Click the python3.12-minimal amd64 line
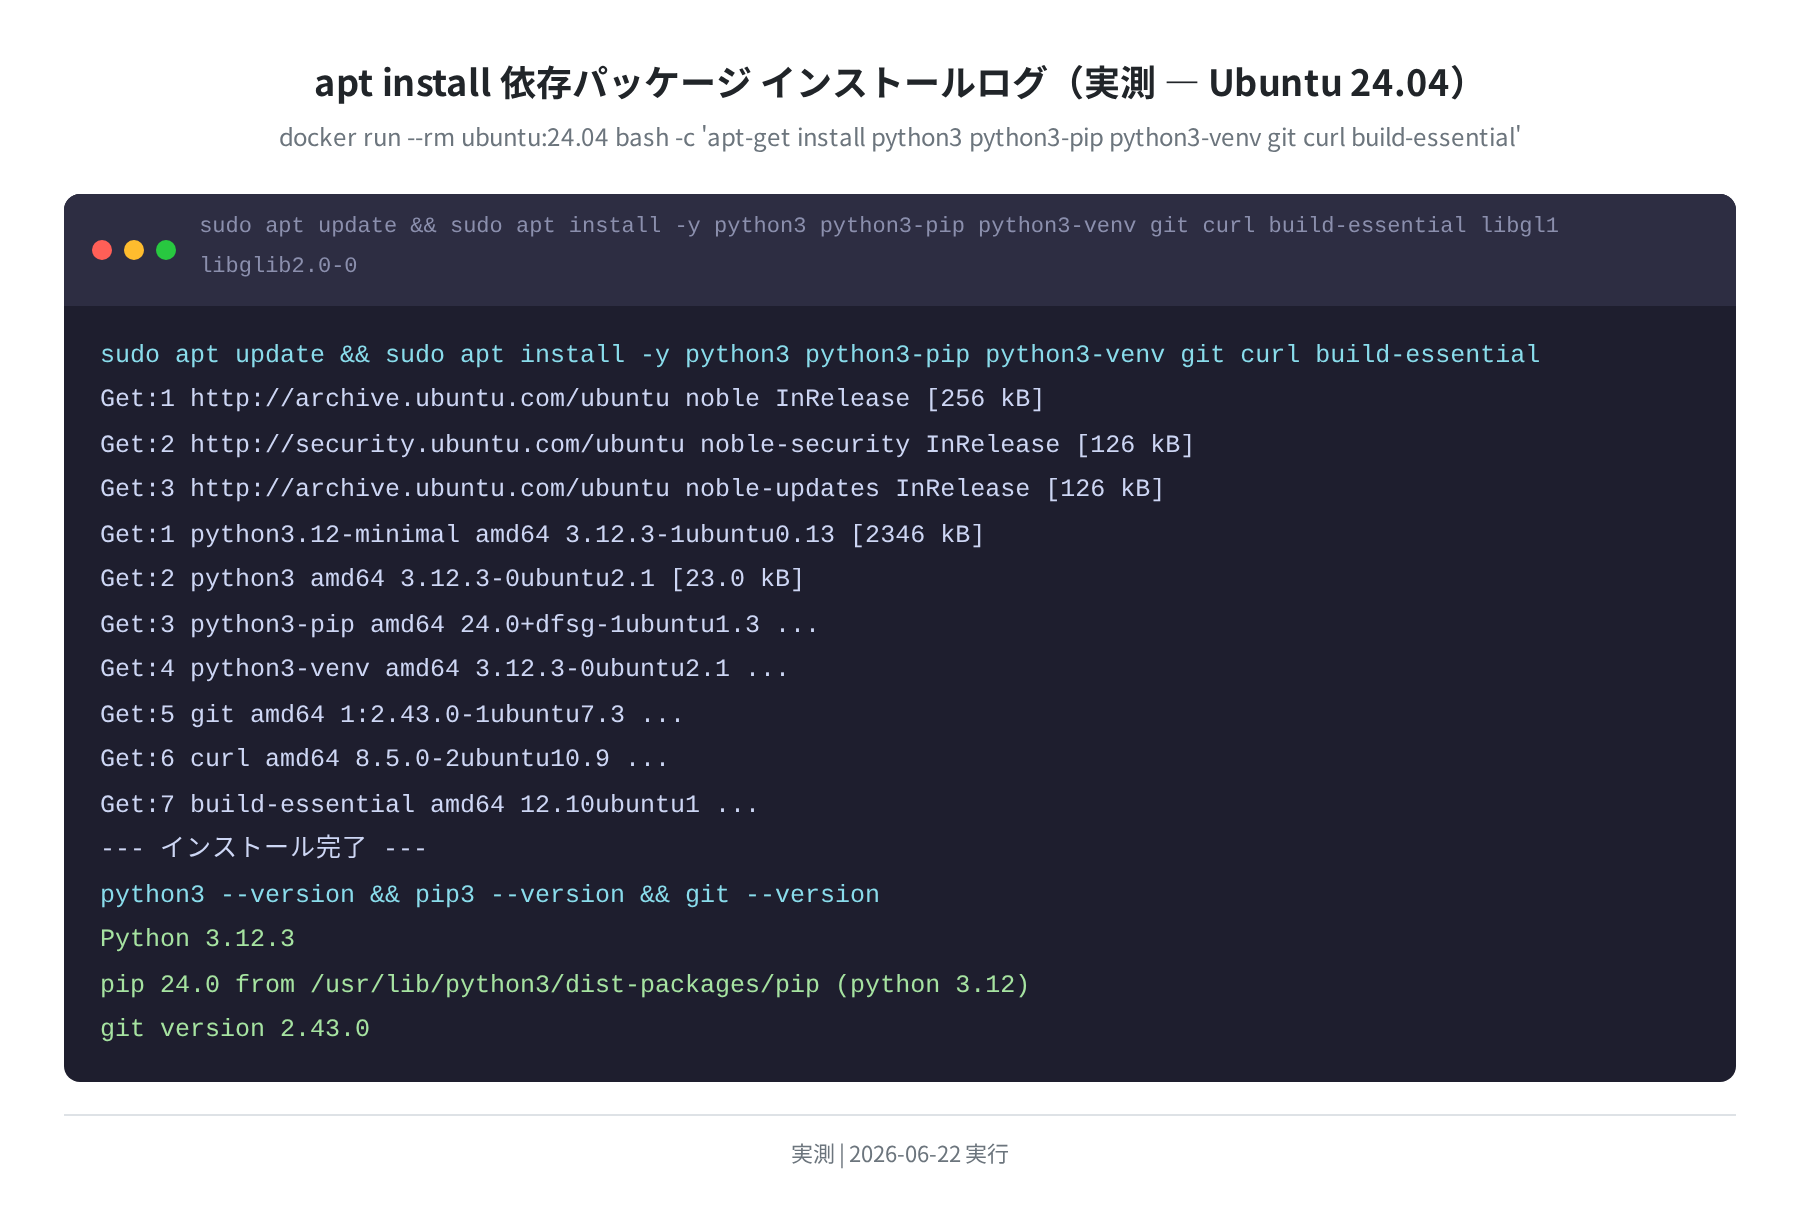The width and height of the screenshot is (1800, 1208). click(x=542, y=534)
